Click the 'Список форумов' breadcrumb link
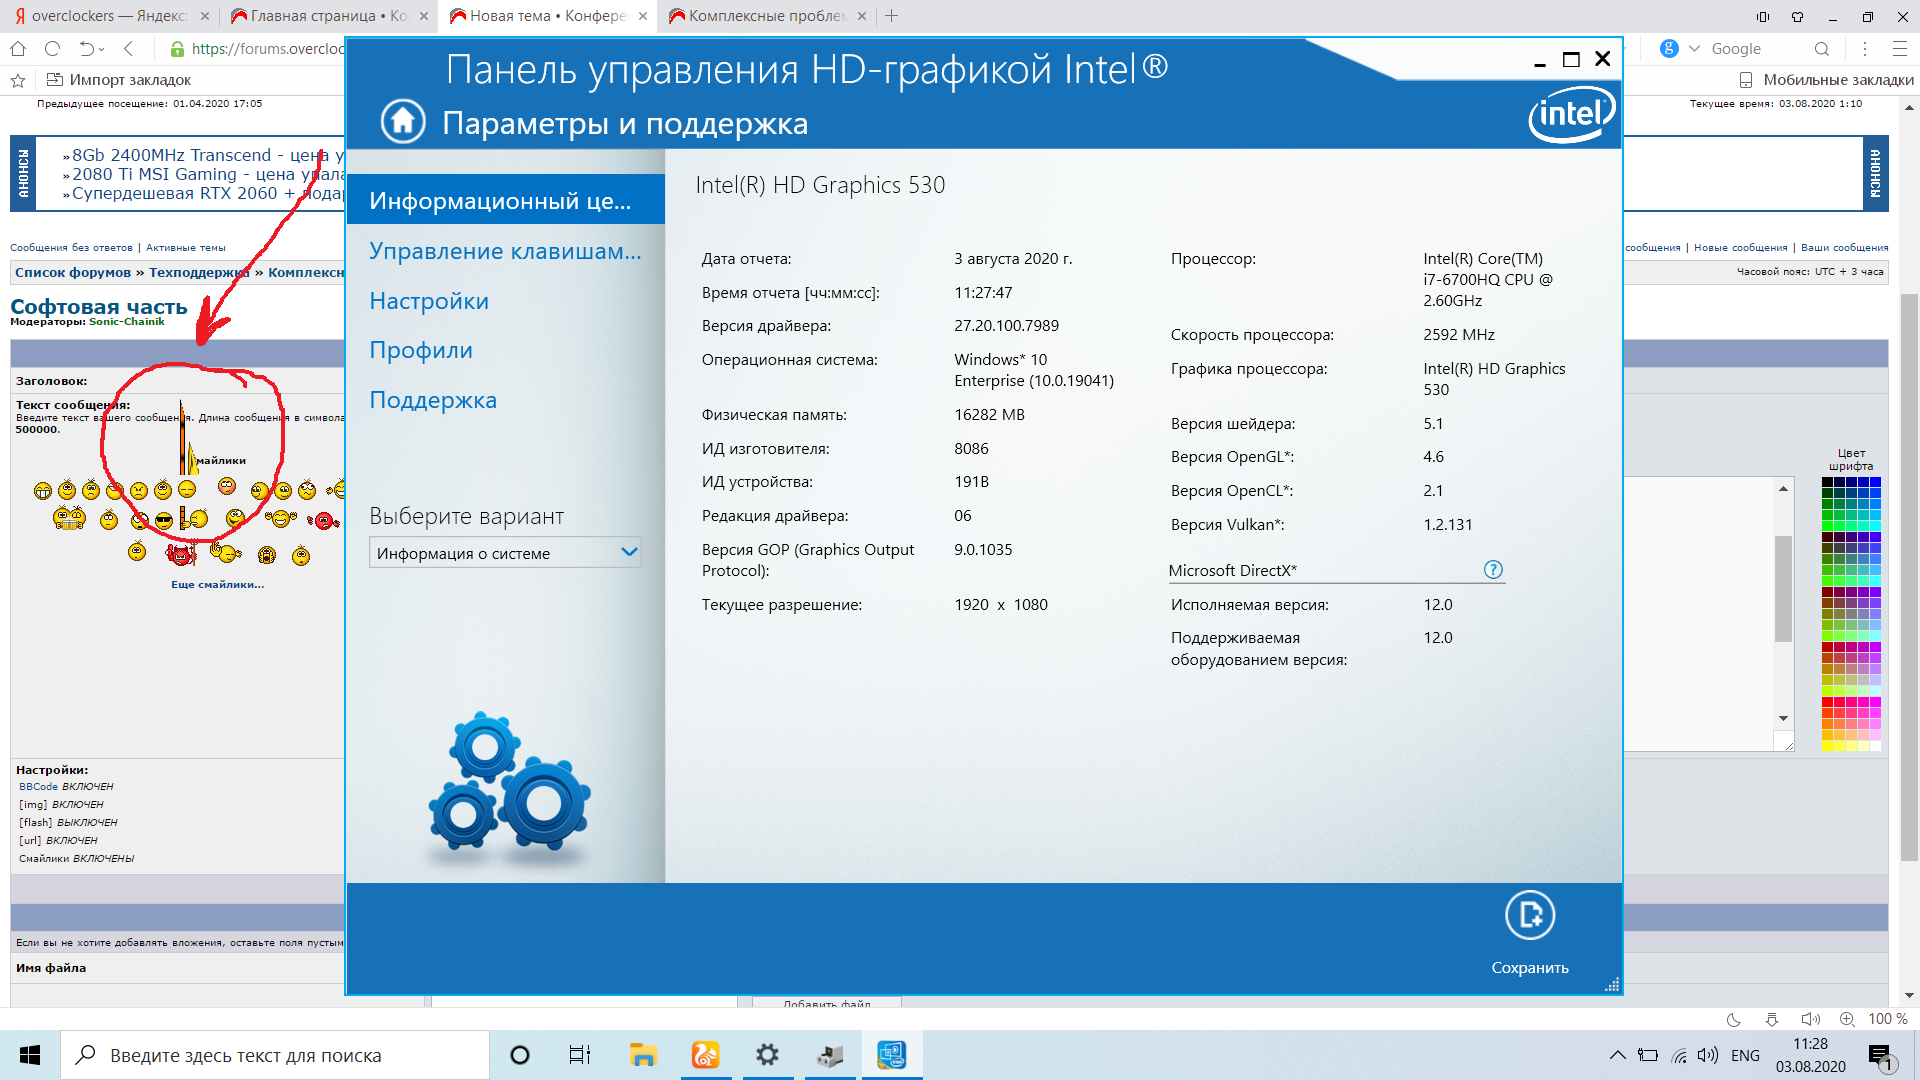 coord(73,272)
